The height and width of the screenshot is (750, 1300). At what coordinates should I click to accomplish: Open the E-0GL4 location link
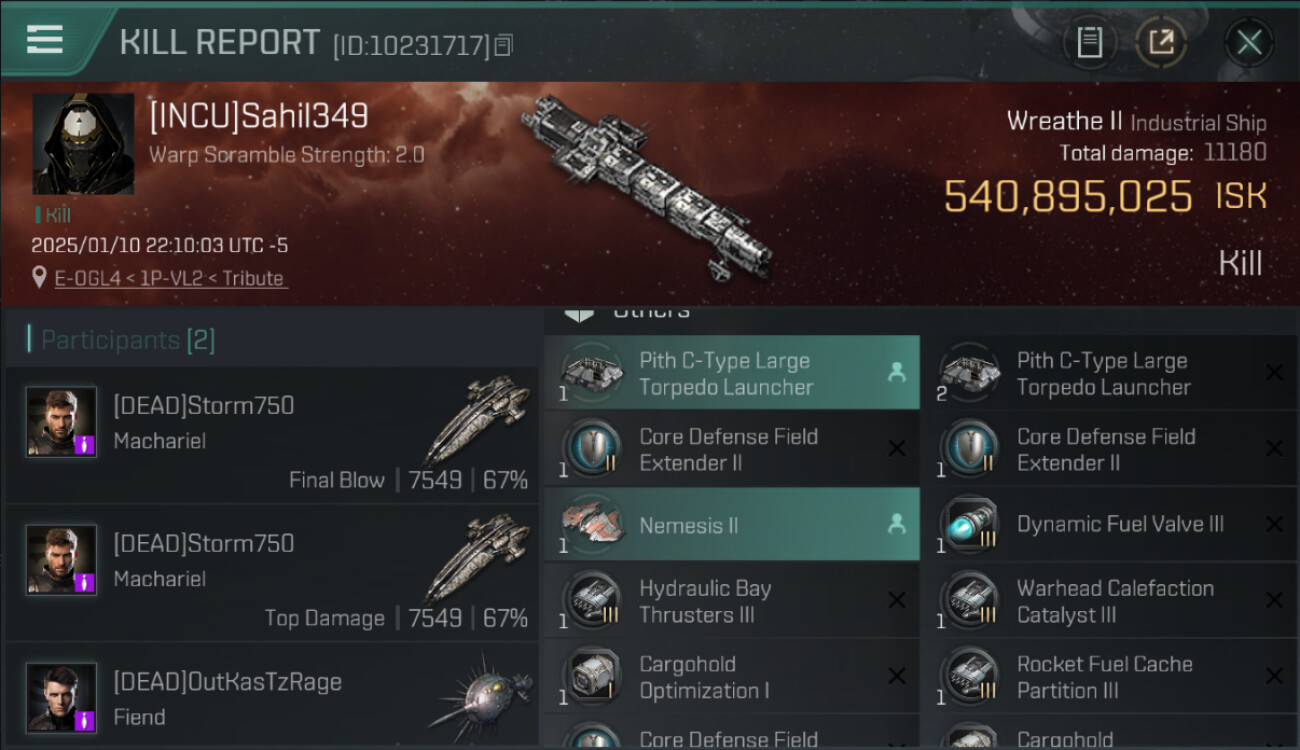171,278
